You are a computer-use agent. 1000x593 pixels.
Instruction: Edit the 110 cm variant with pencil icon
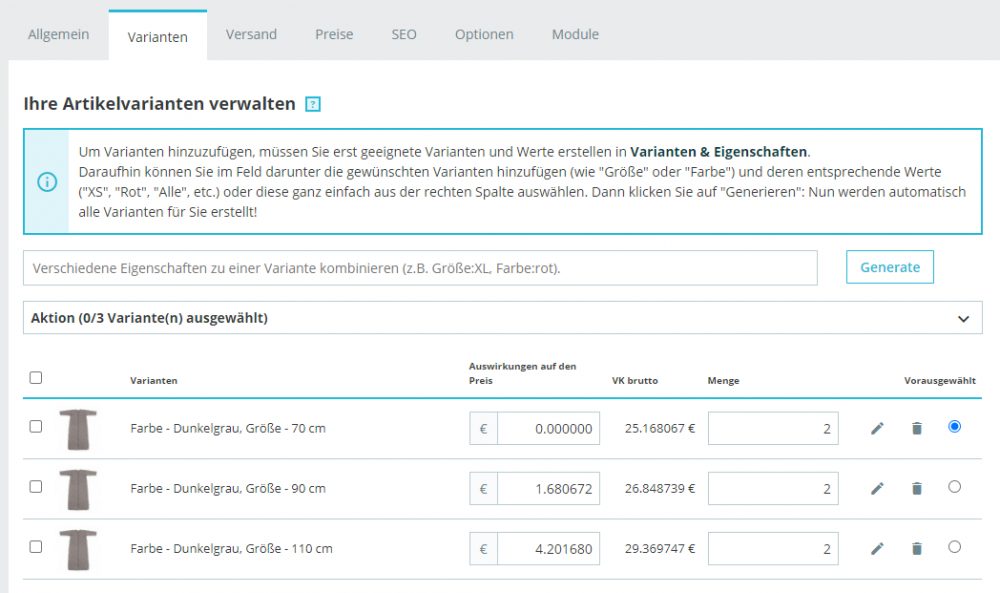click(877, 548)
